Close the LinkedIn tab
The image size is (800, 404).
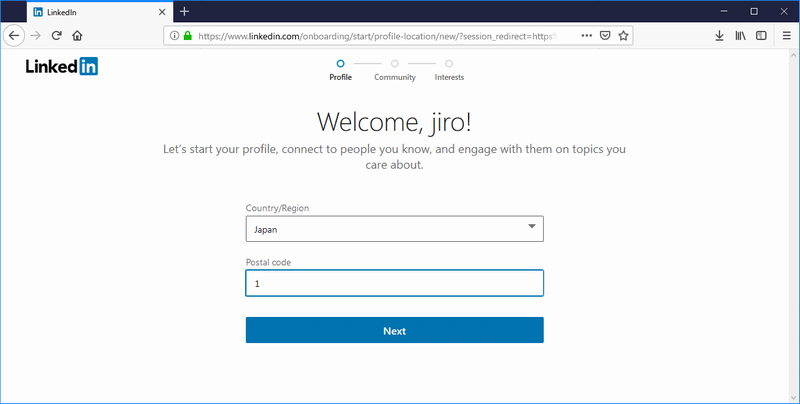(x=162, y=12)
